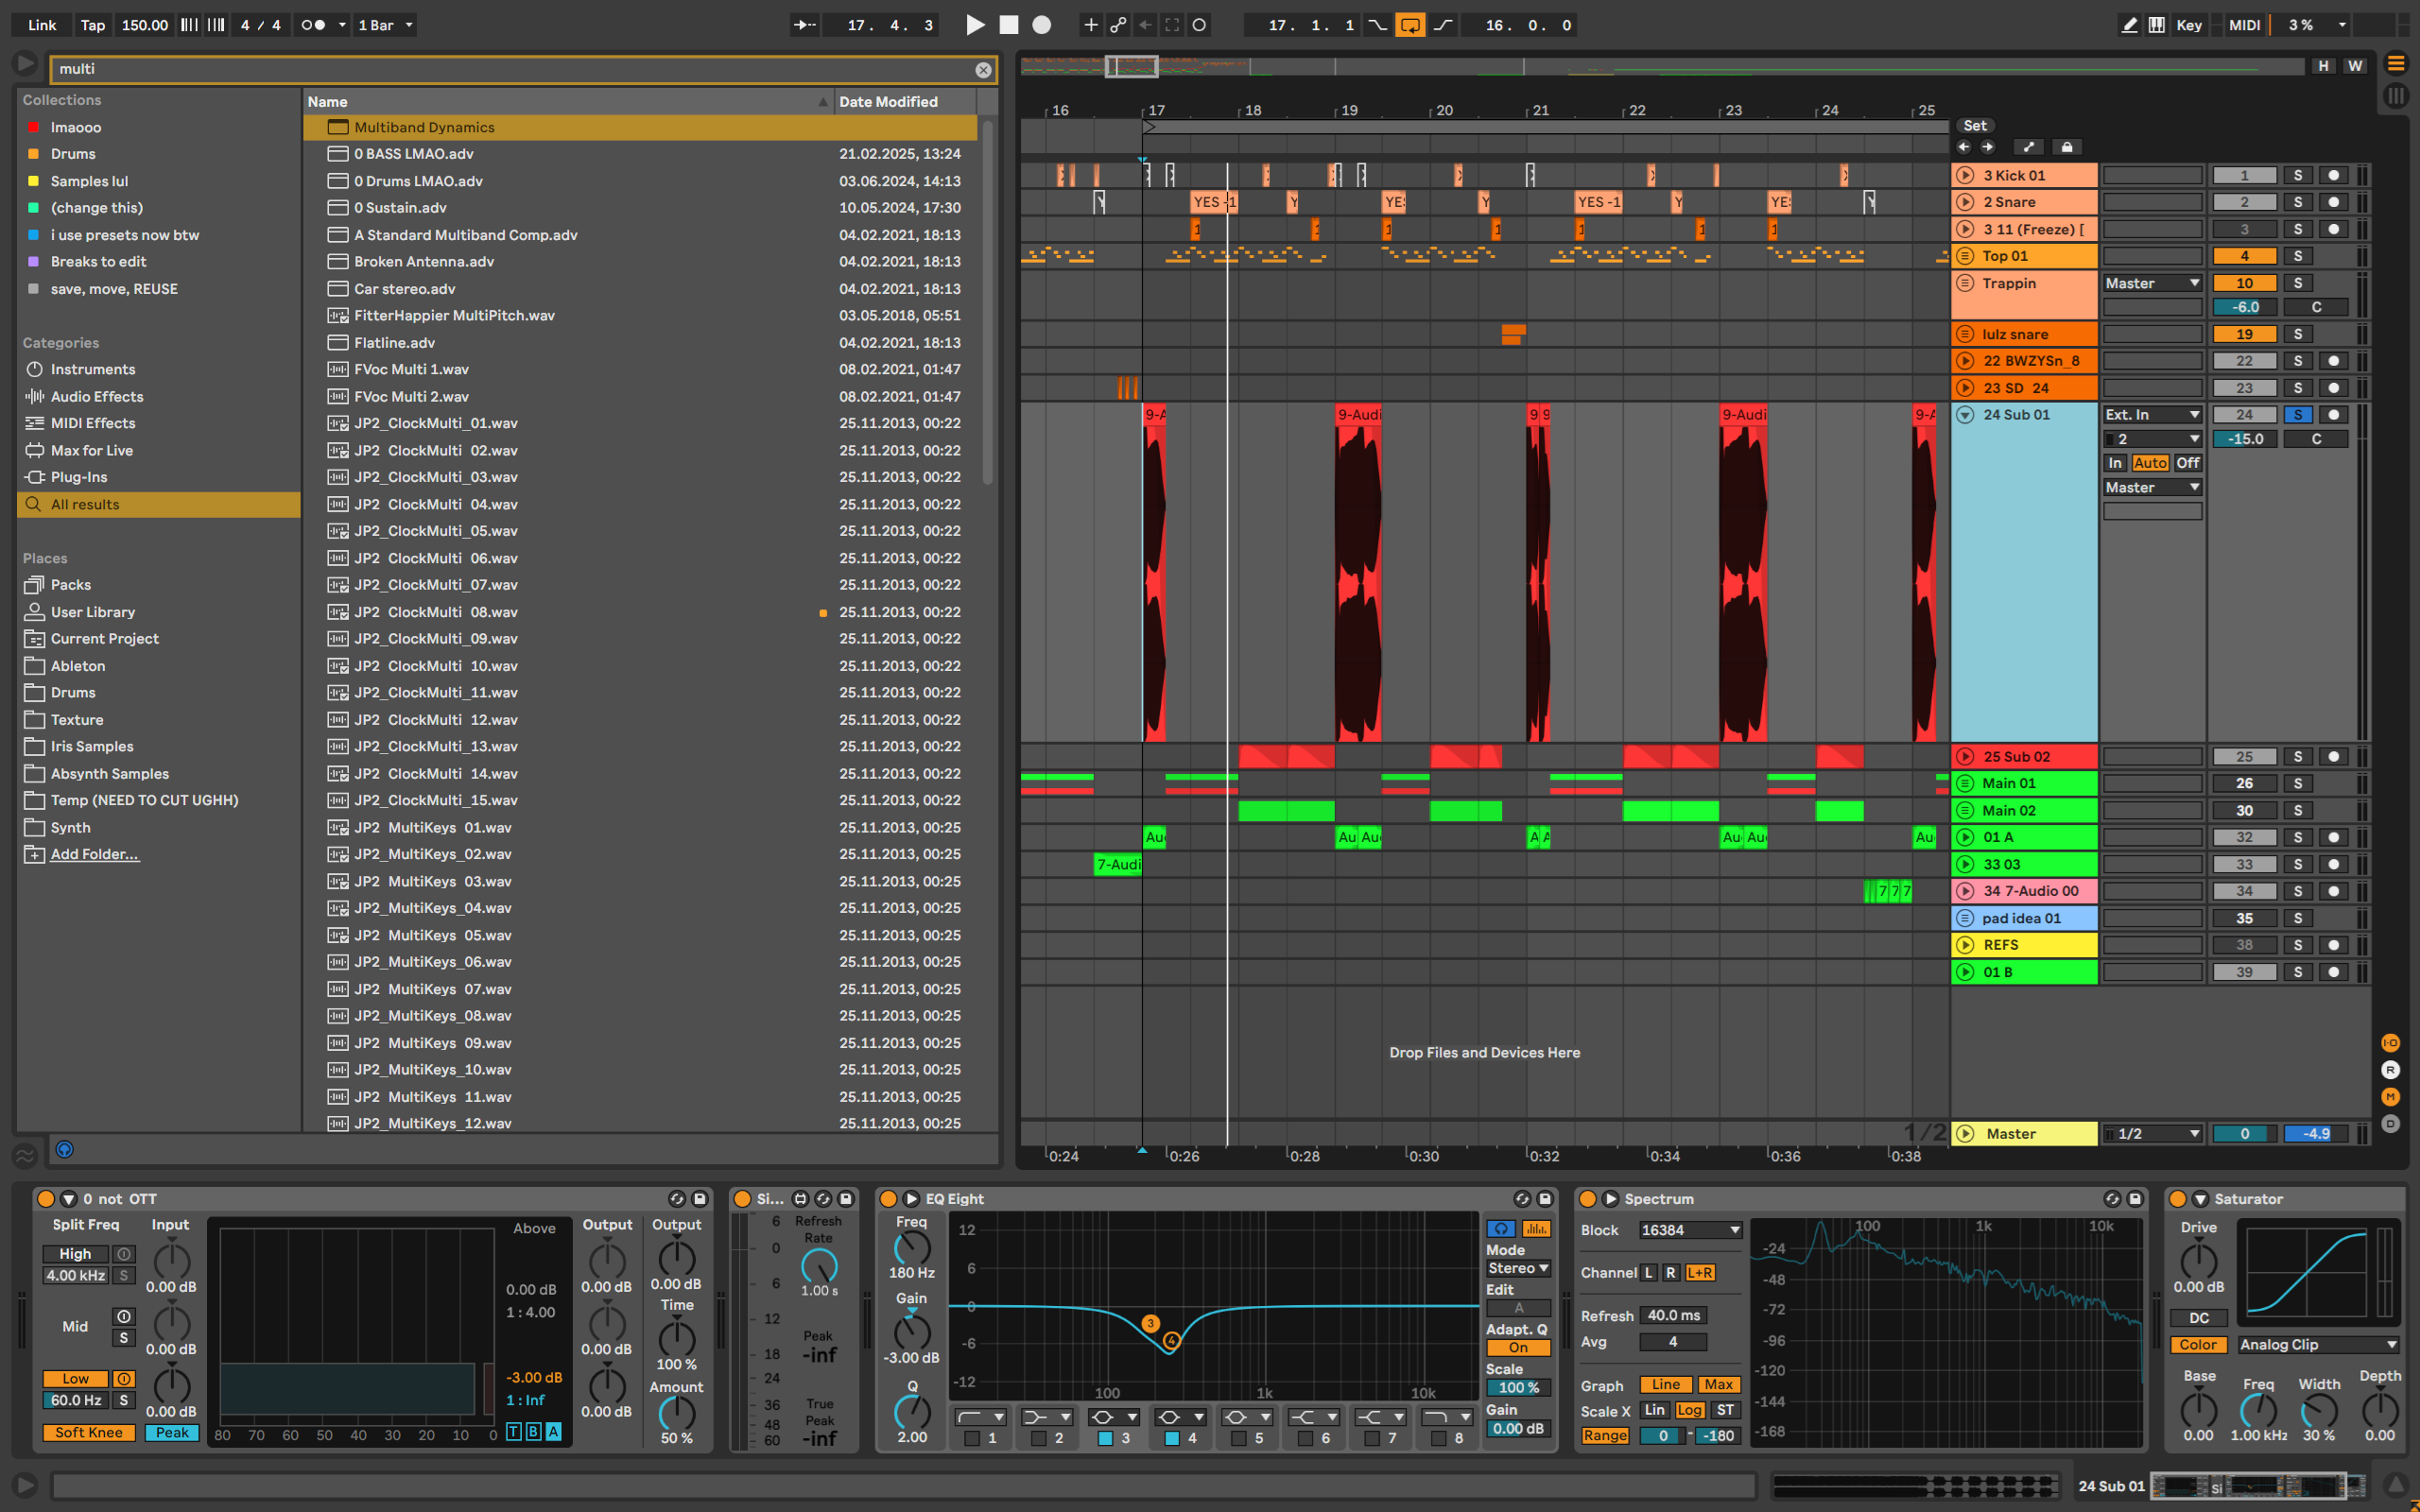Enable Draw Mode pencil icon
The width and height of the screenshot is (2420, 1512).
(x=2129, y=25)
